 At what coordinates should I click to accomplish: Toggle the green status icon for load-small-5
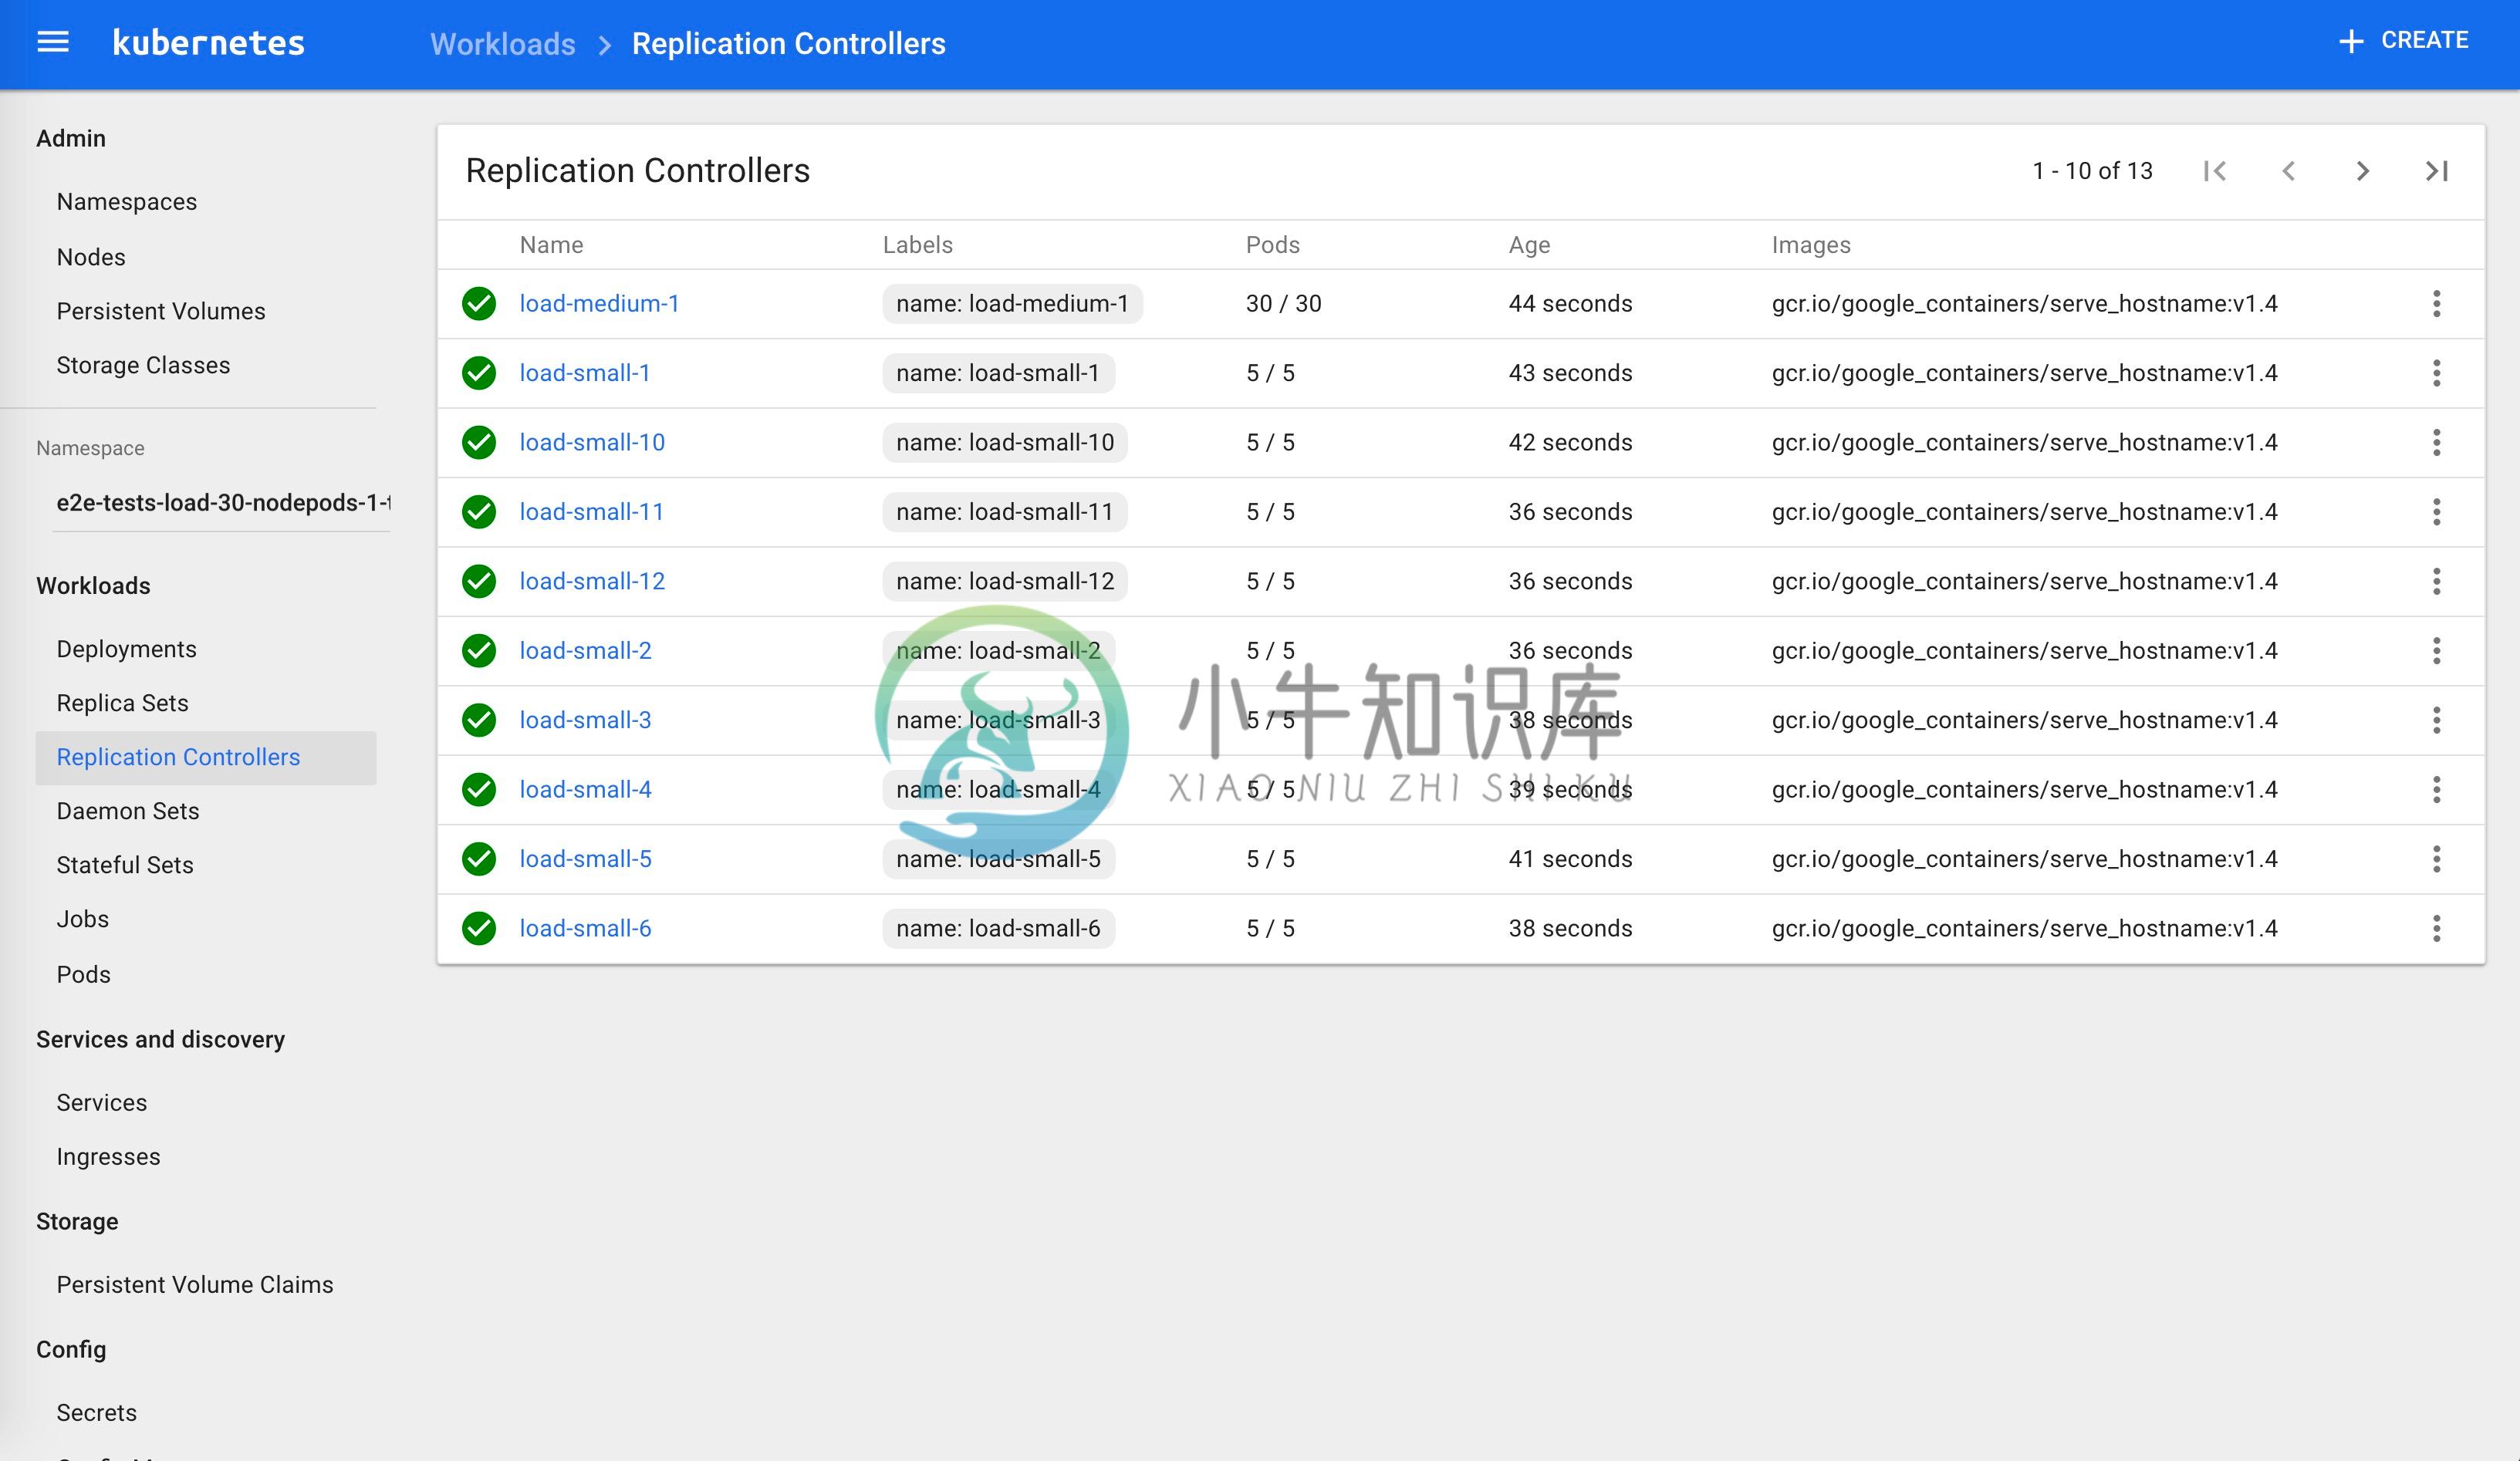coord(480,858)
